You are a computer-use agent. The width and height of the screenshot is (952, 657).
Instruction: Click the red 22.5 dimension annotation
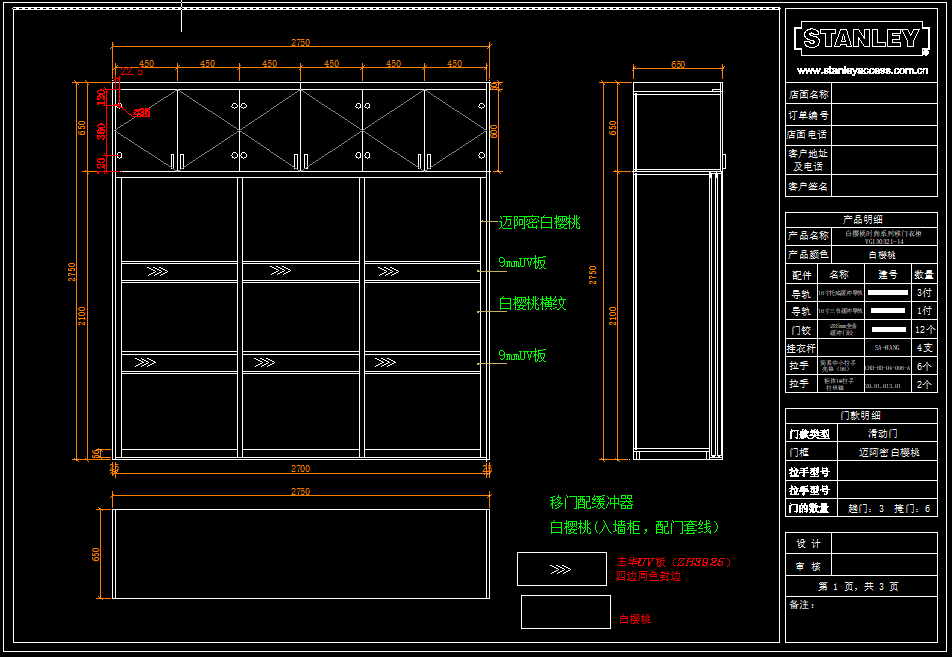(x=131, y=72)
